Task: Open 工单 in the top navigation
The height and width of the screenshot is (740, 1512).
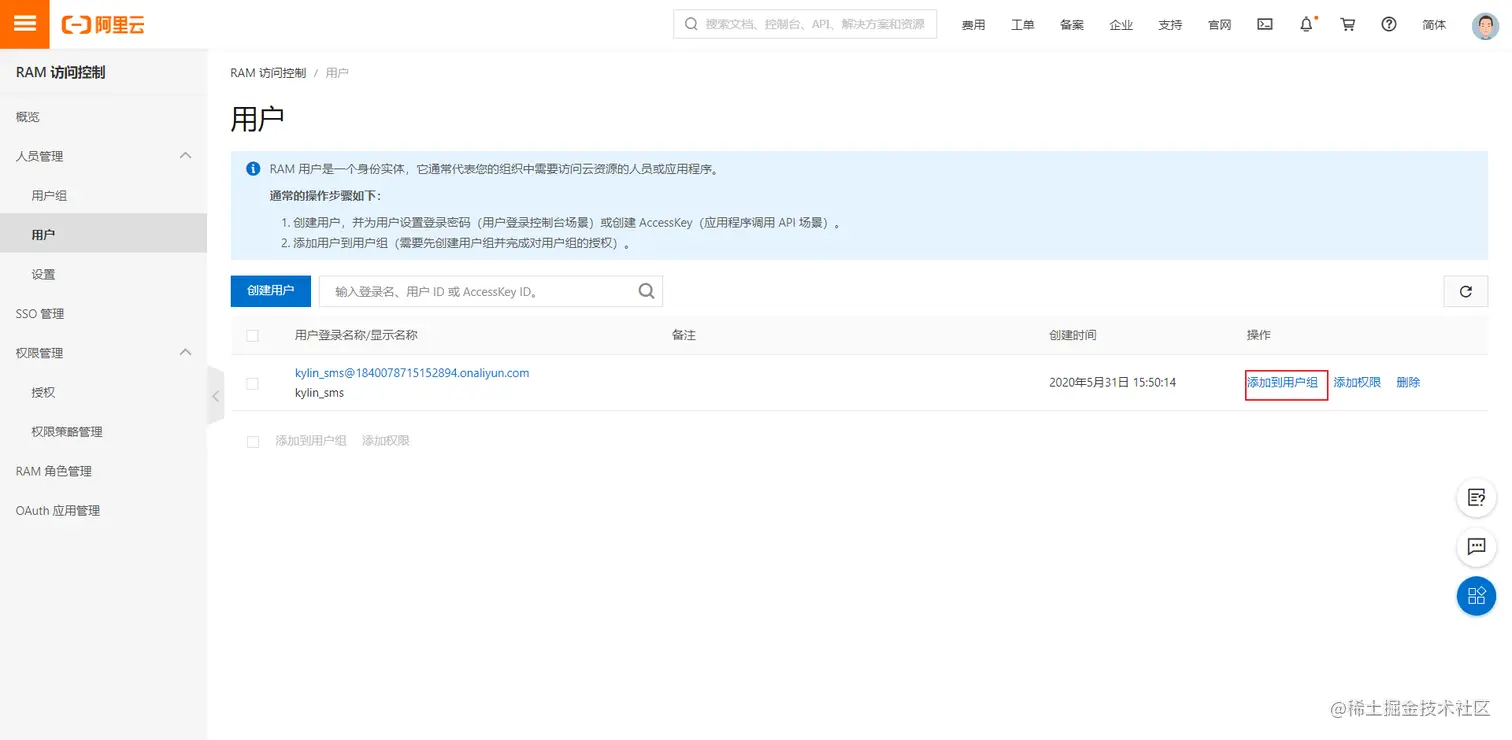Action: pos(1022,25)
